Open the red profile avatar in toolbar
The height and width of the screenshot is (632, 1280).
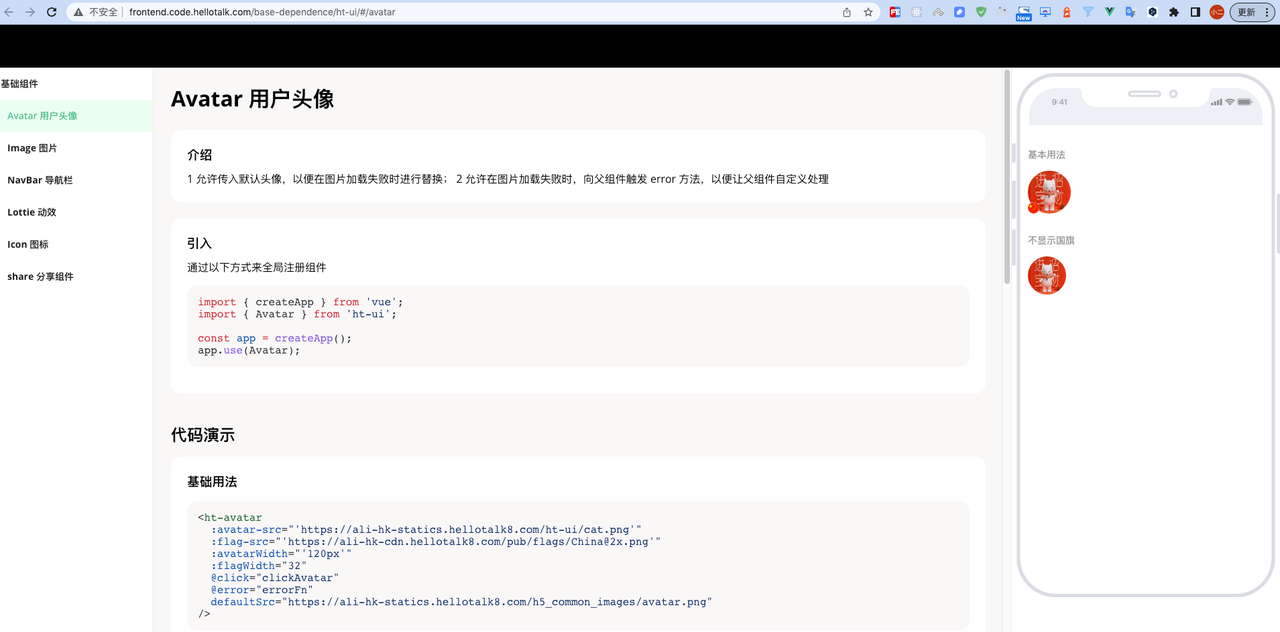pos(1217,12)
